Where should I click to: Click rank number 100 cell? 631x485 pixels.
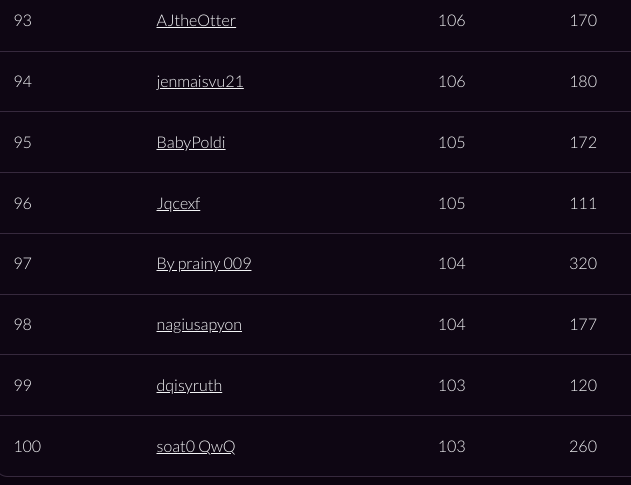point(27,446)
